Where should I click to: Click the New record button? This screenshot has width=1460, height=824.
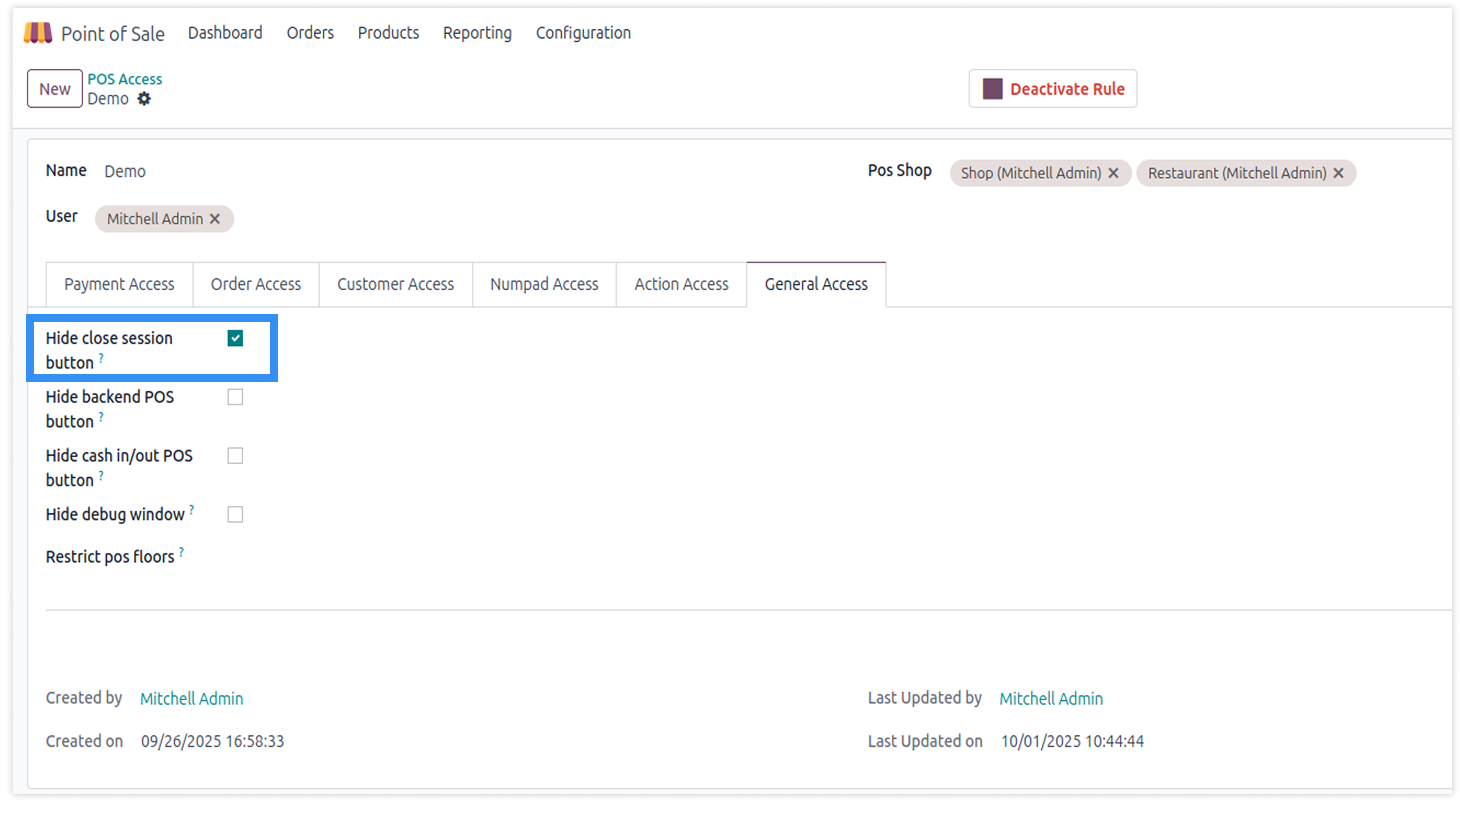(x=55, y=89)
